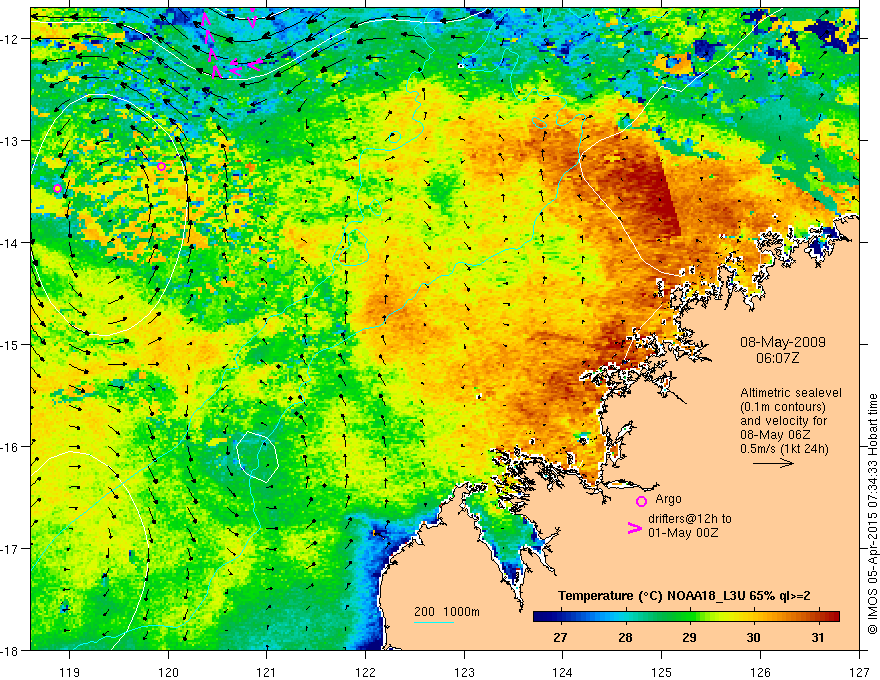Click the '0.5m/s (1kt 24h)' text
The width and height of the screenshot is (880, 680).
coord(784,449)
